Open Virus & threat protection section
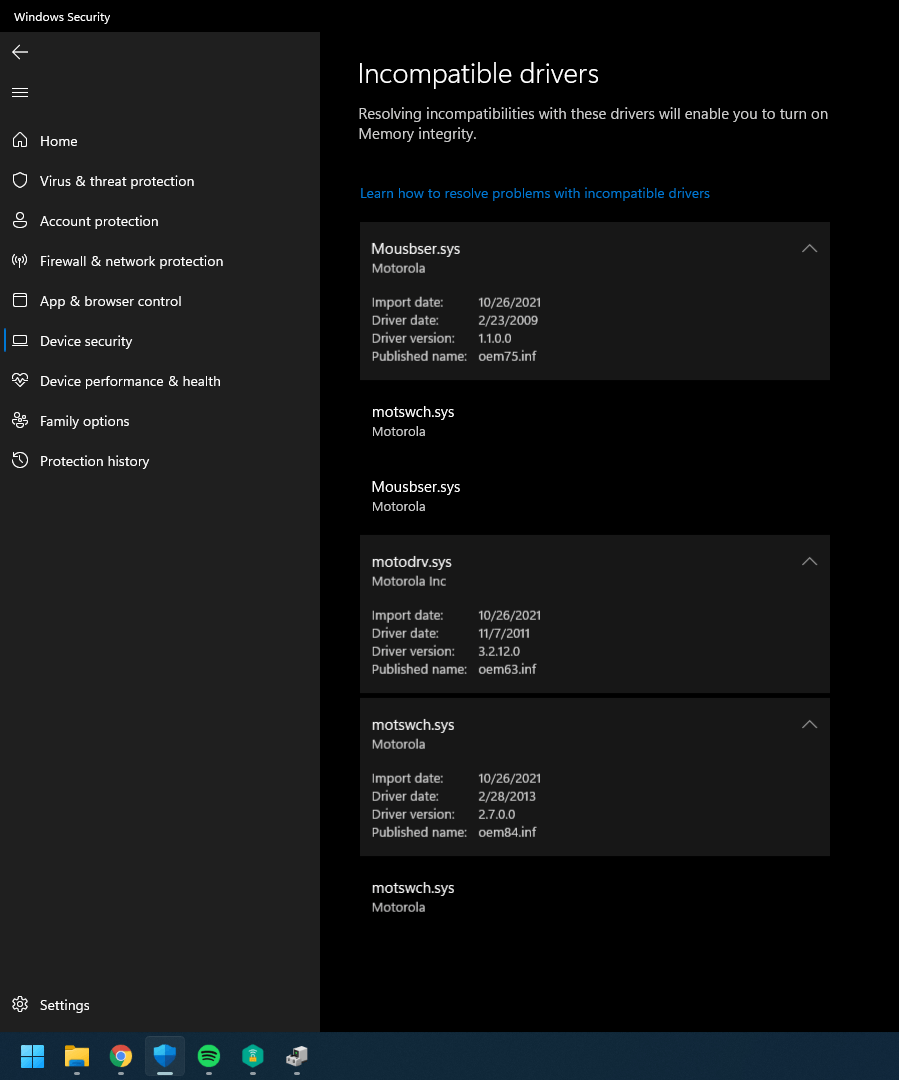The width and height of the screenshot is (899, 1080). pyautogui.click(x=117, y=181)
